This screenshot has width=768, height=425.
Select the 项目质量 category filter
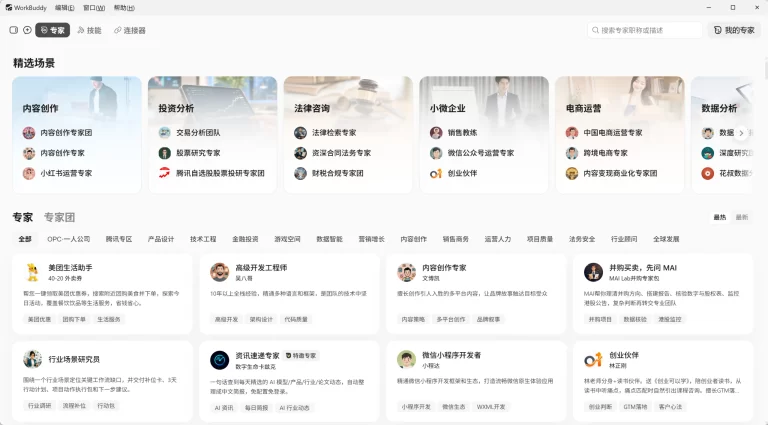pyautogui.click(x=540, y=239)
